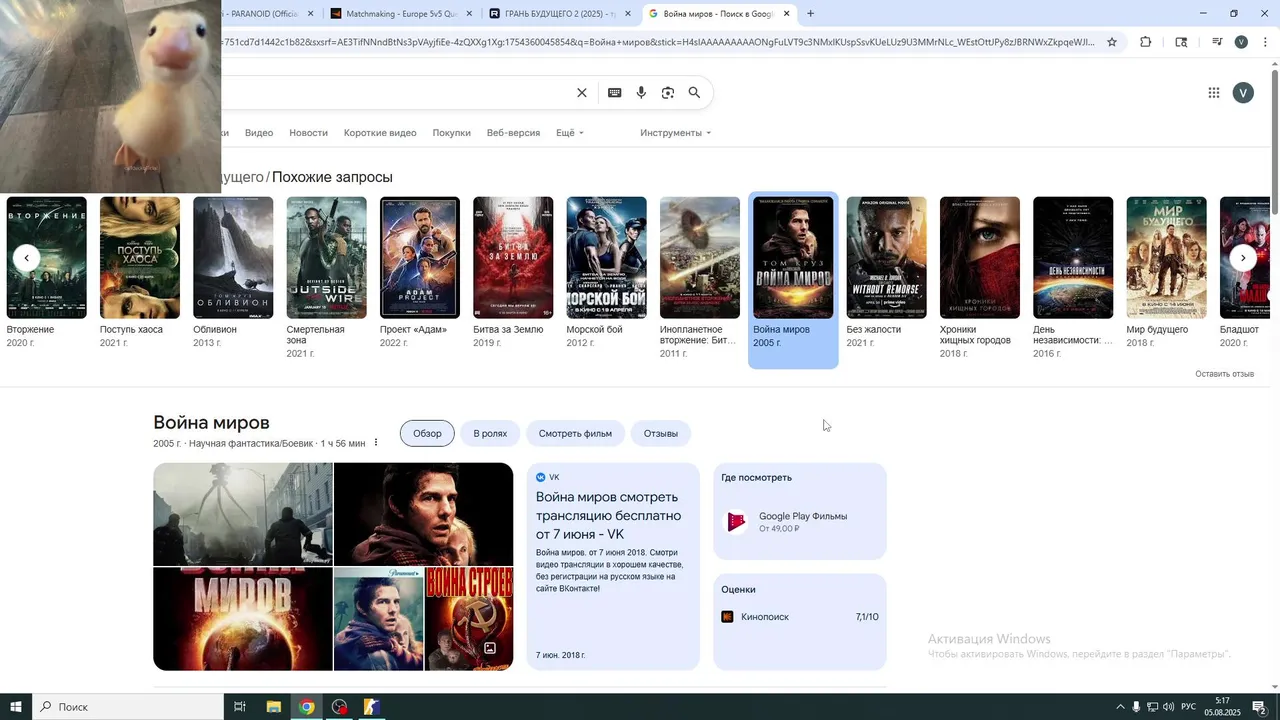
Task: Show hidden system tray icons
Action: 1120,707
